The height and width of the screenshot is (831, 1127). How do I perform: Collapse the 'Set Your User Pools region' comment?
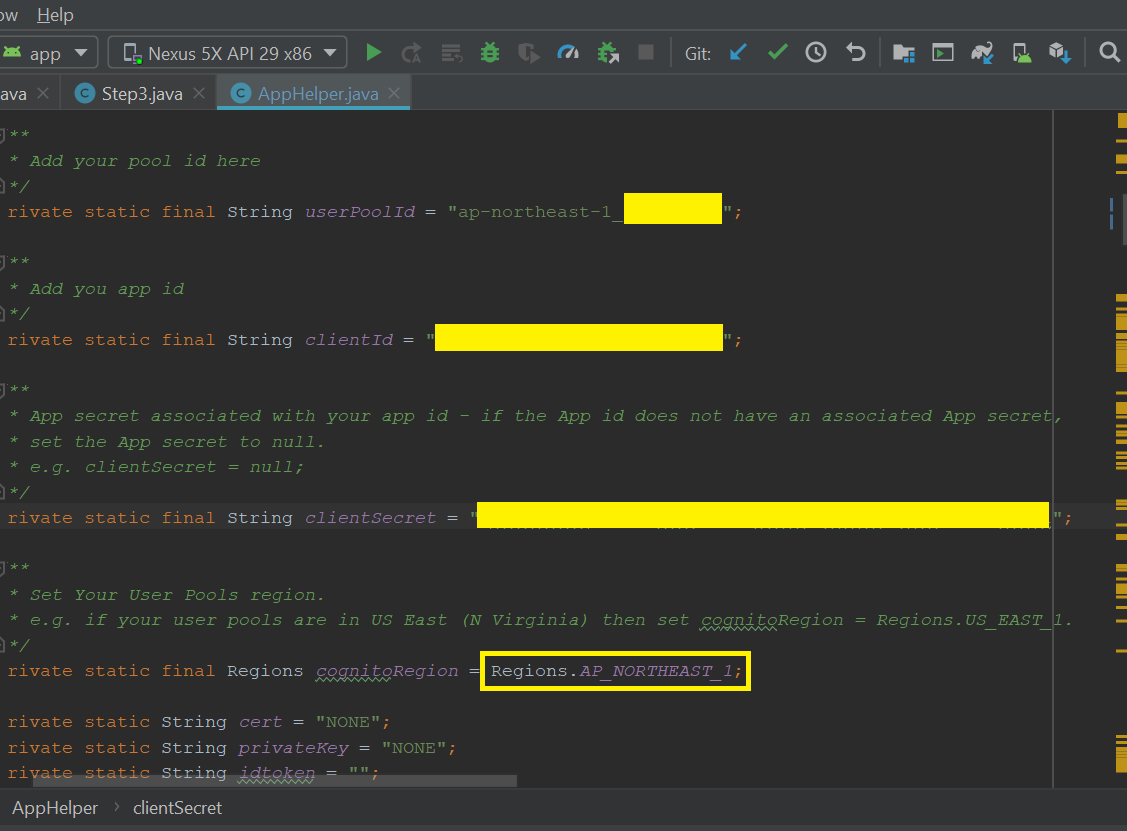click(2, 568)
